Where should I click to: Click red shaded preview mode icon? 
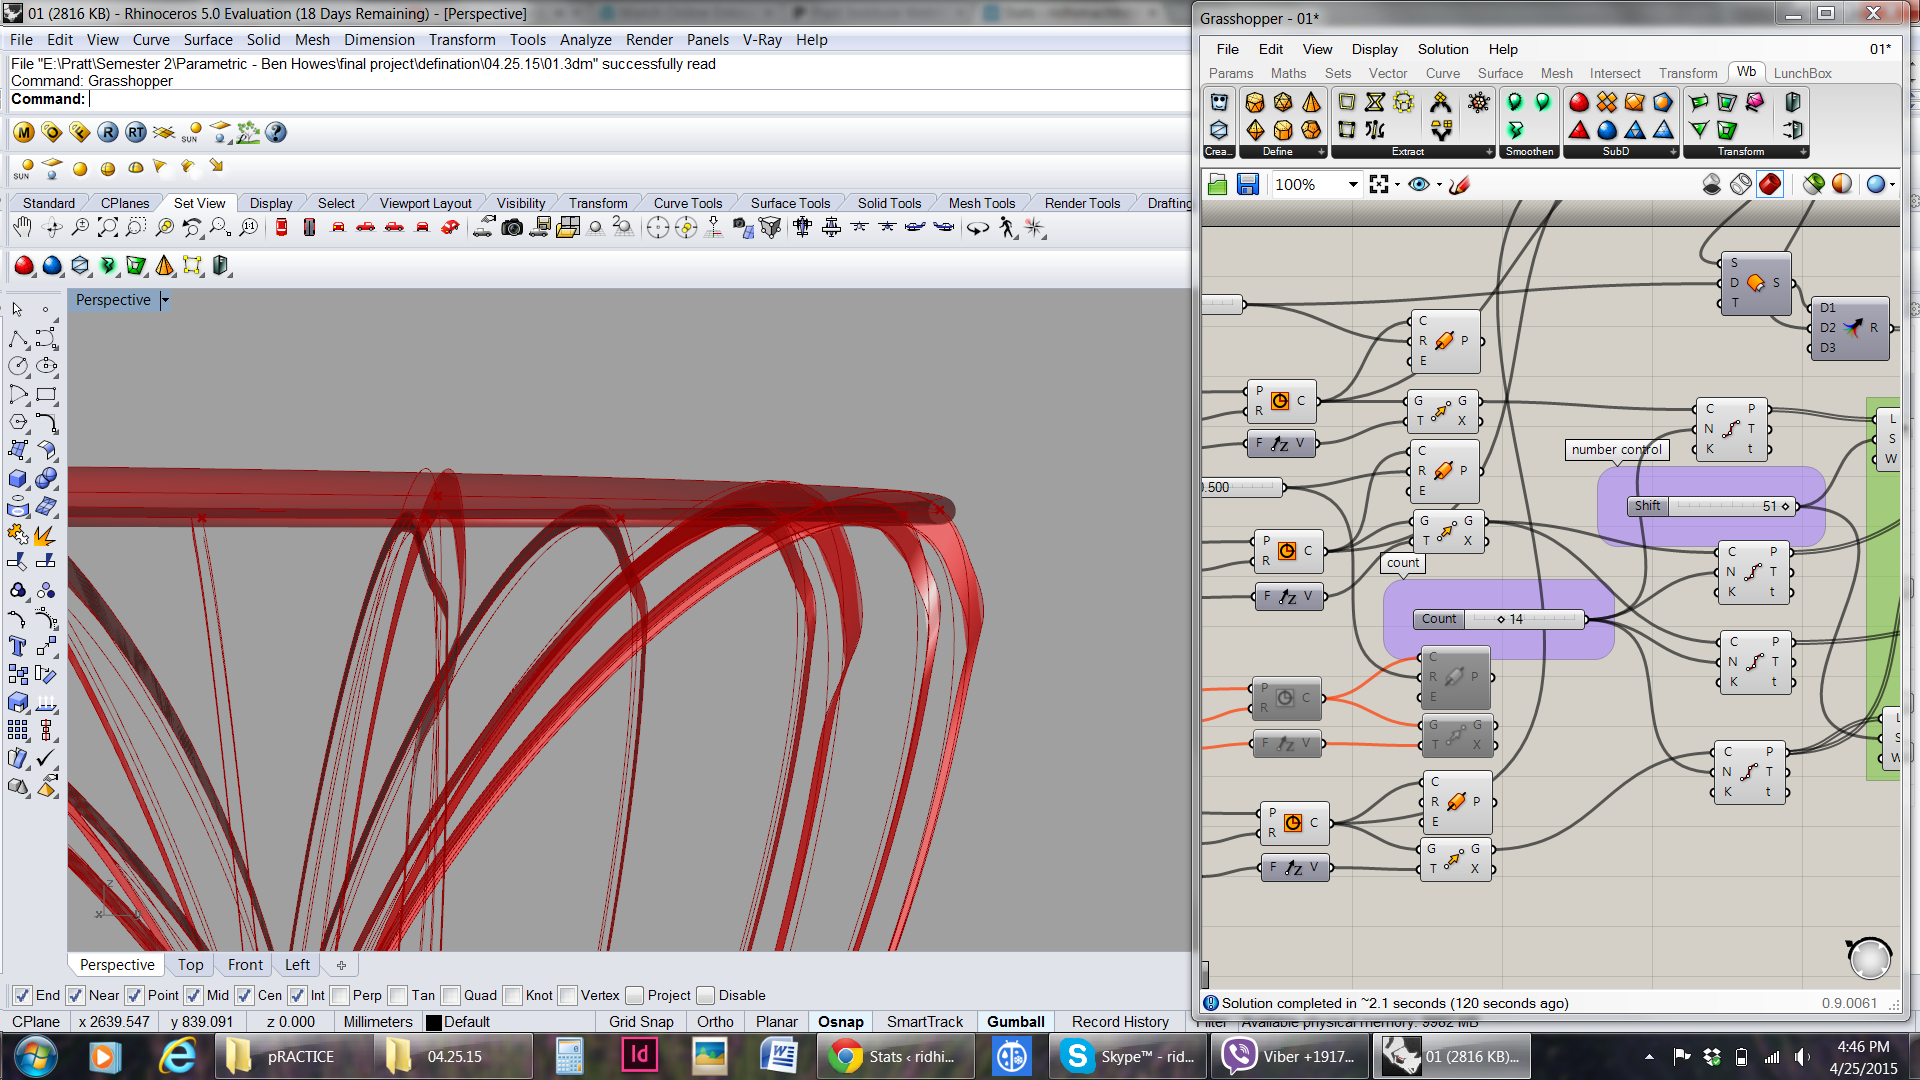tap(1770, 185)
